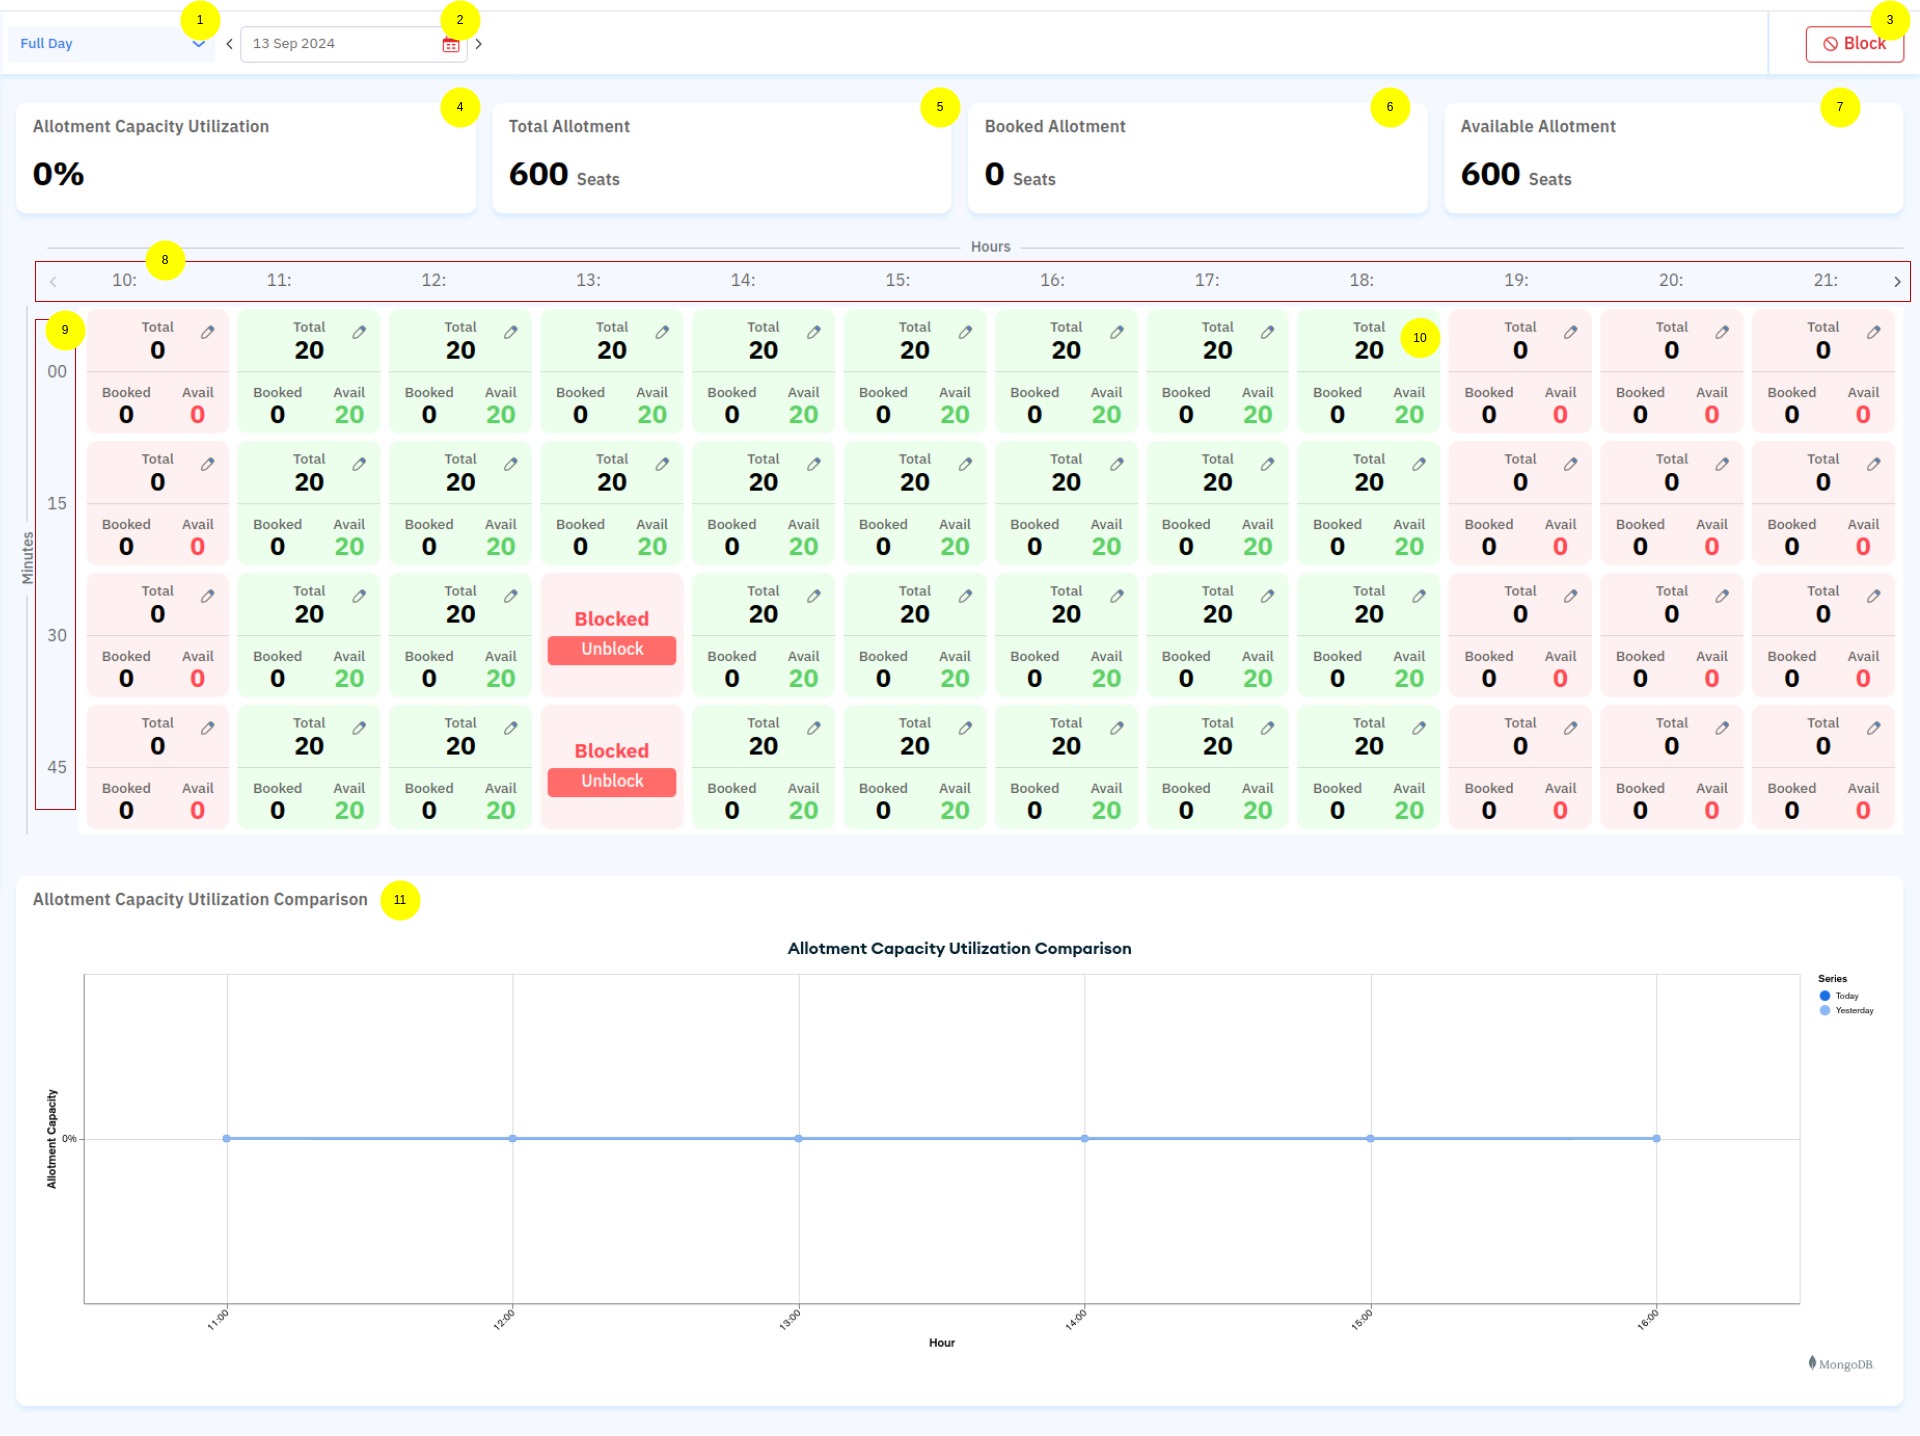Click pencil icon for 19:15 slot

tap(1570, 464)
